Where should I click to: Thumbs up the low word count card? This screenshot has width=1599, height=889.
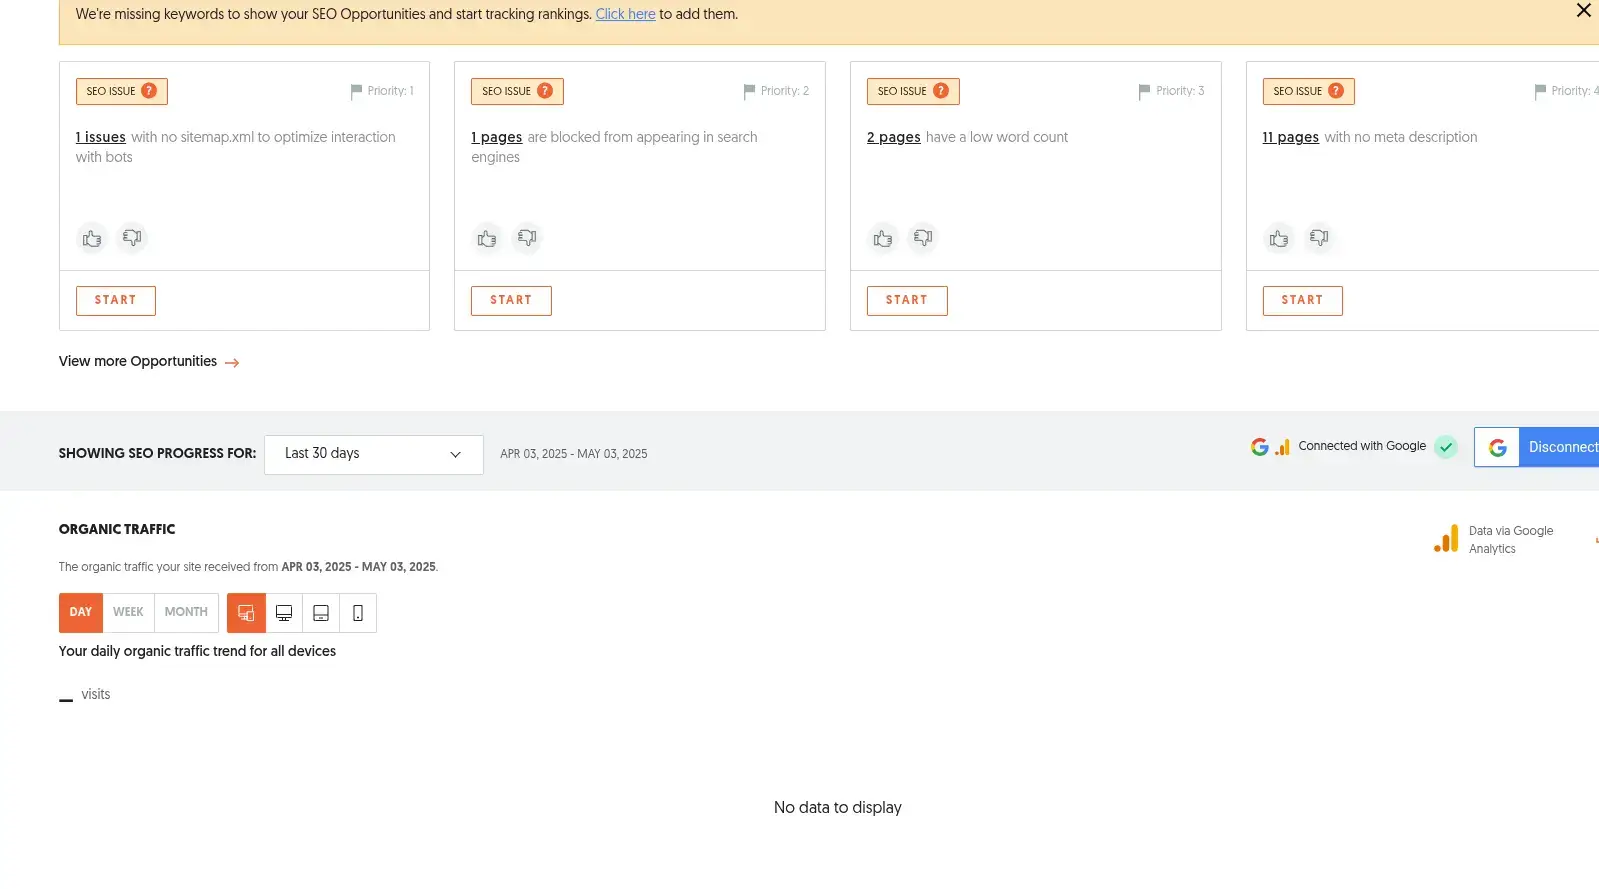[883, 238]
